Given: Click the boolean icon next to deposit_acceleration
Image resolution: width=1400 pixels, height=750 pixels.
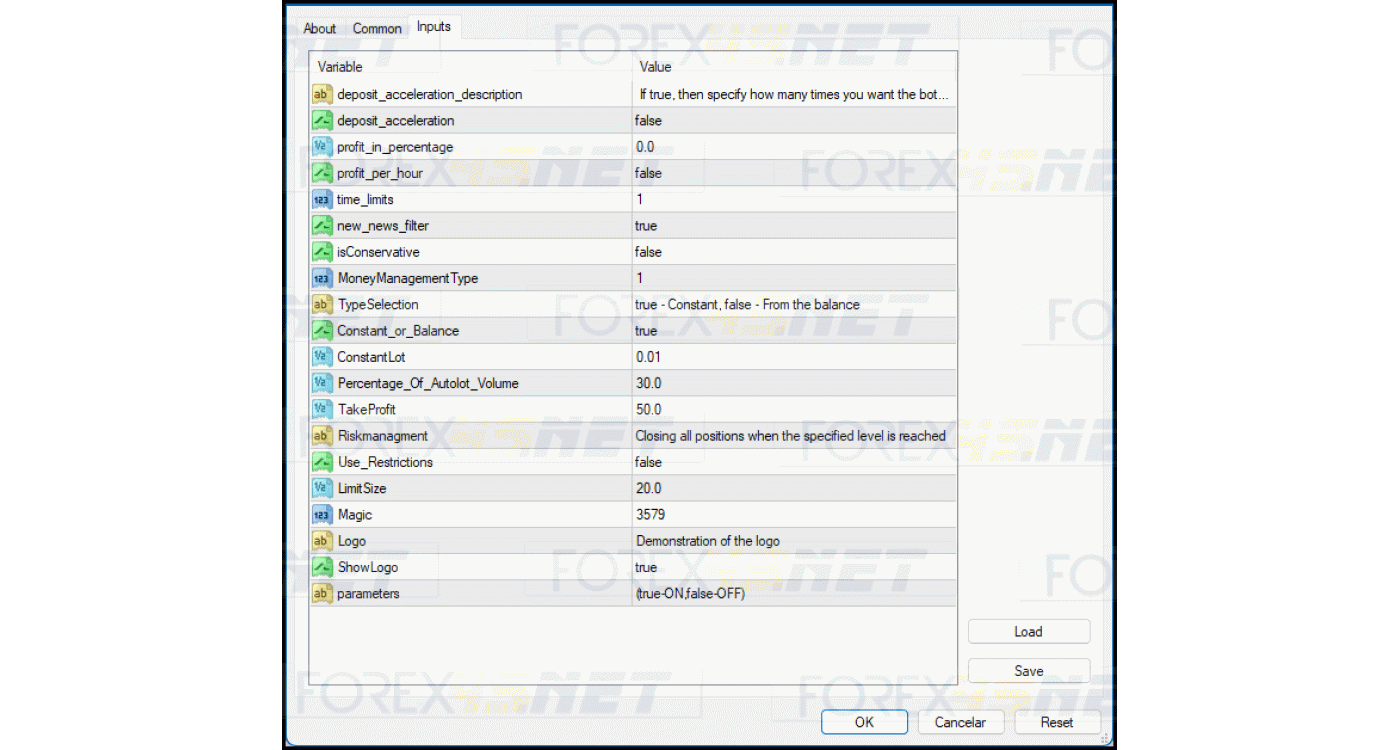Looking at the screenshot, I should [321, 121].
